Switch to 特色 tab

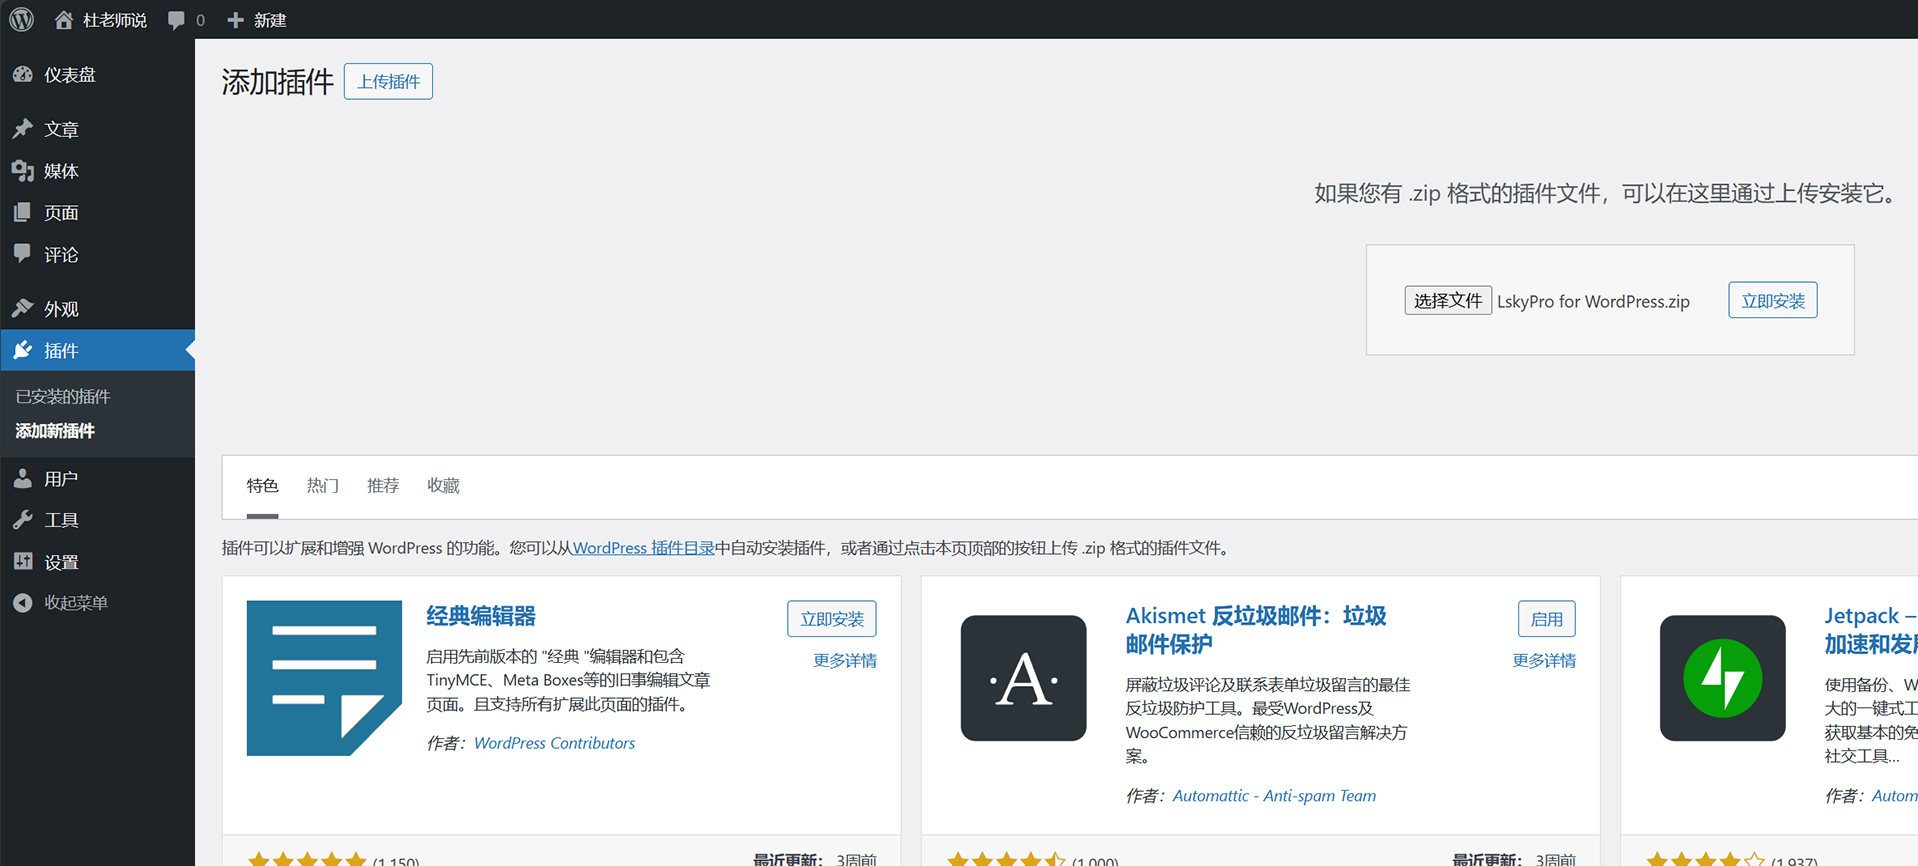(x=262, y=486)
